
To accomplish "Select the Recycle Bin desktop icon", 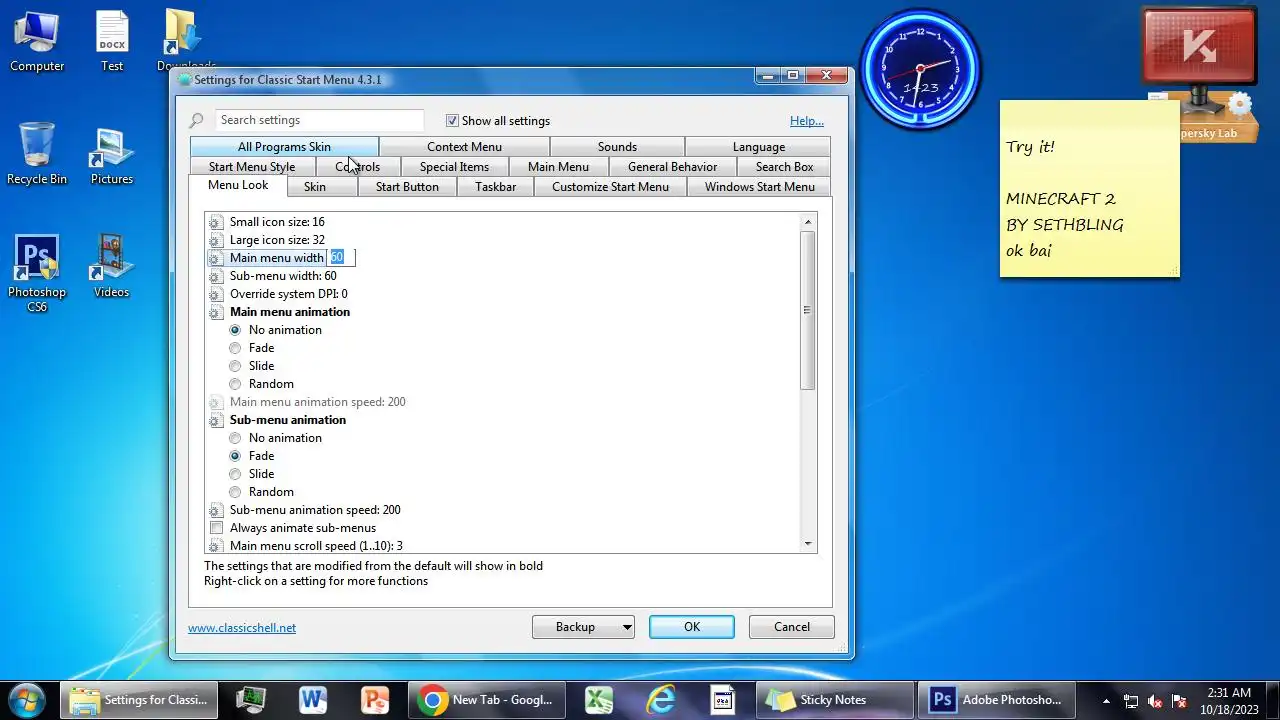I will click(37, 153).
